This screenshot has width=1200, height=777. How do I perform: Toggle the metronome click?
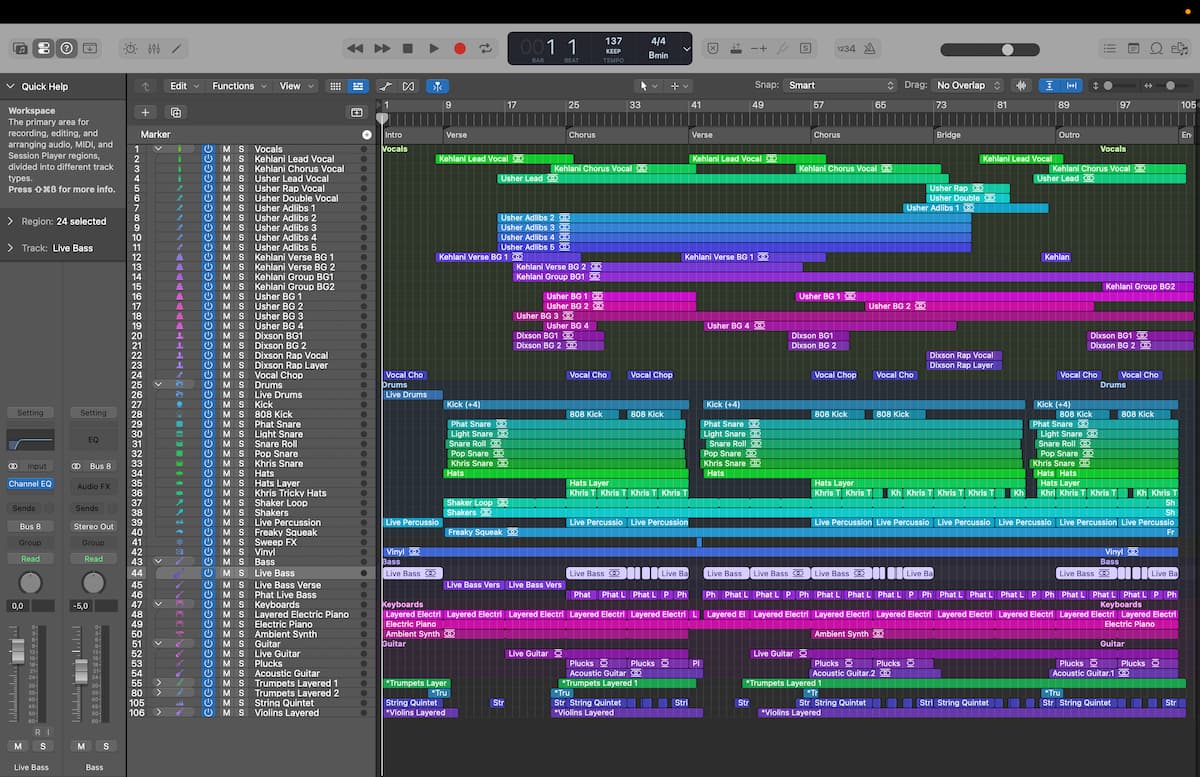(870, 48)
